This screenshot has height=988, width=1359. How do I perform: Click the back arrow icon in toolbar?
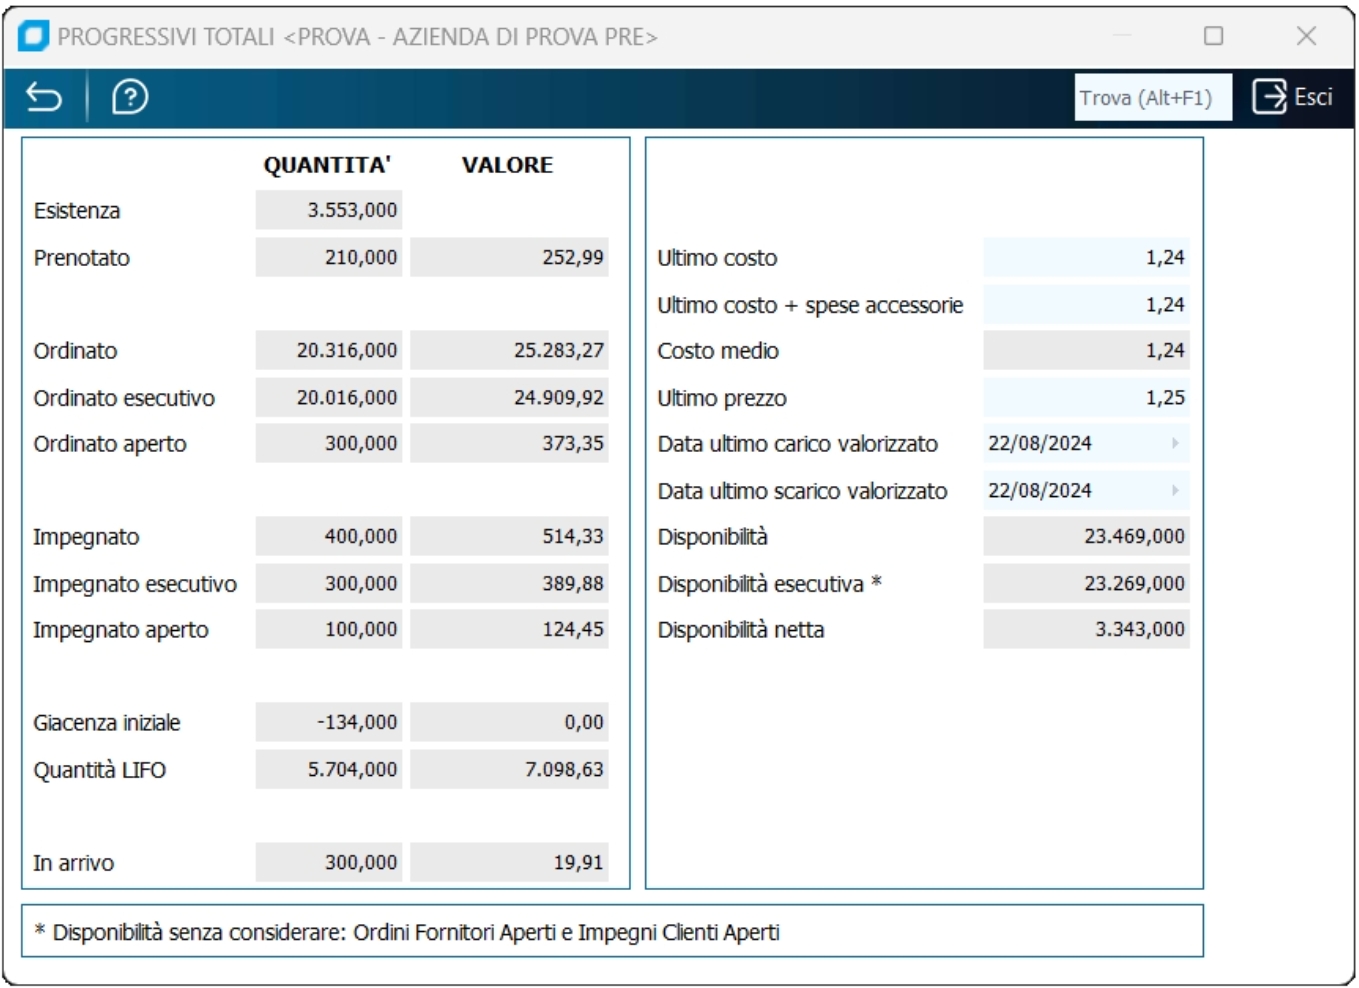pyautogui.click(x=44, y=97)
